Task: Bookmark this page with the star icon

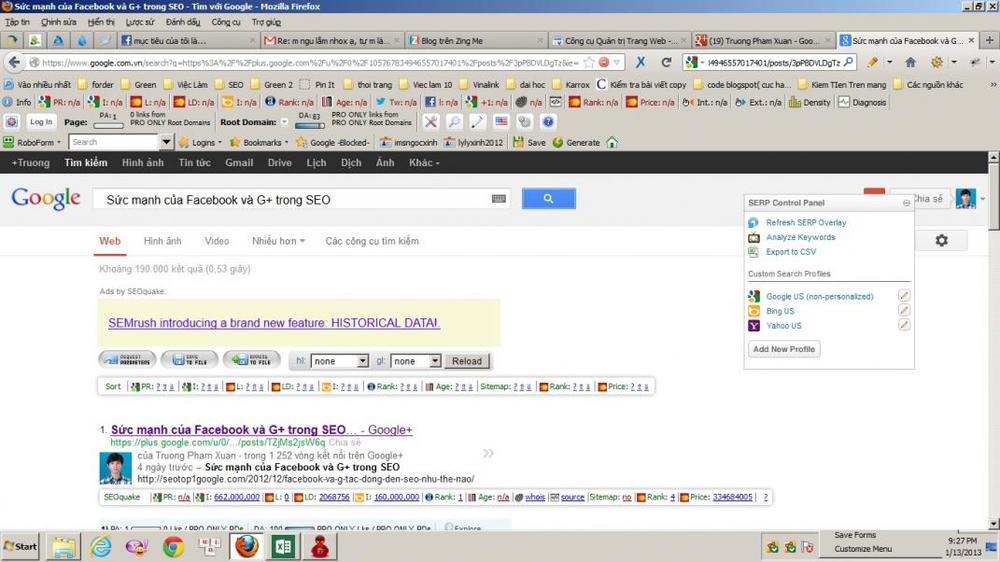Action: click(x=590, y=63)
